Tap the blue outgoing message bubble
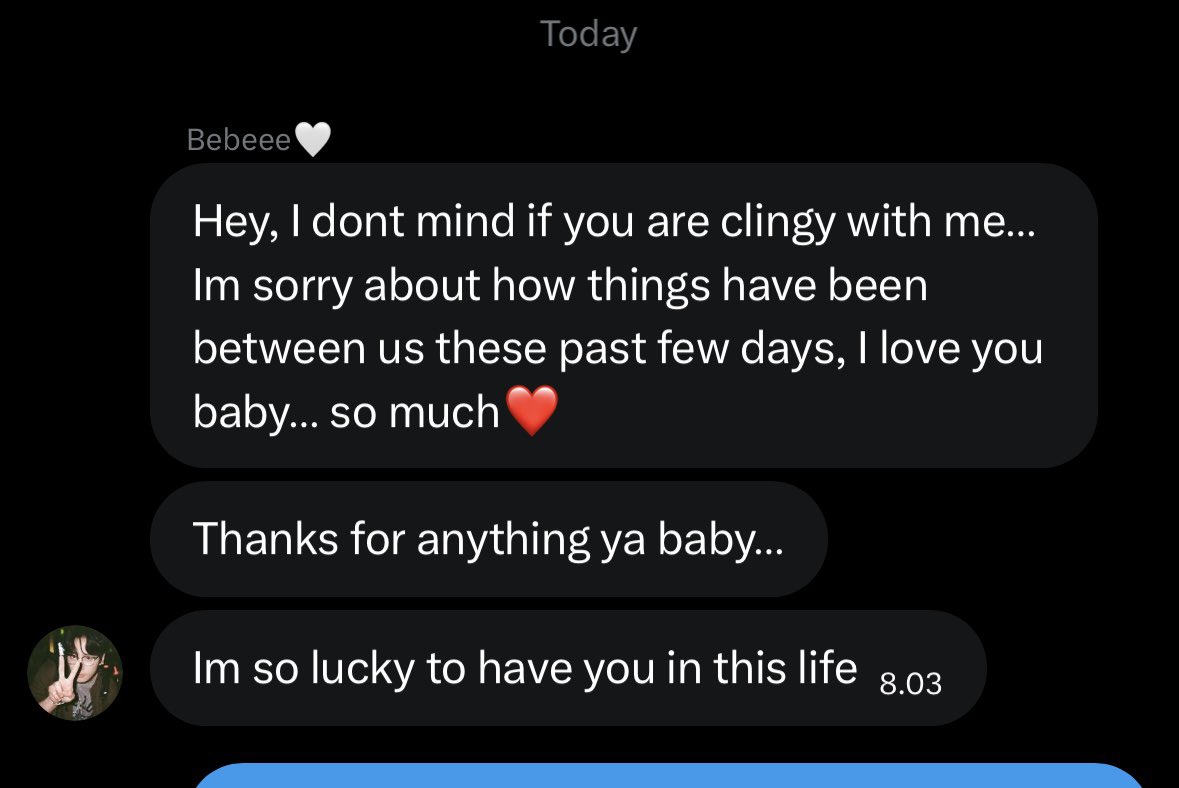Image resolution: width=1179 pixels, height=788 pixels. (669, 776)
